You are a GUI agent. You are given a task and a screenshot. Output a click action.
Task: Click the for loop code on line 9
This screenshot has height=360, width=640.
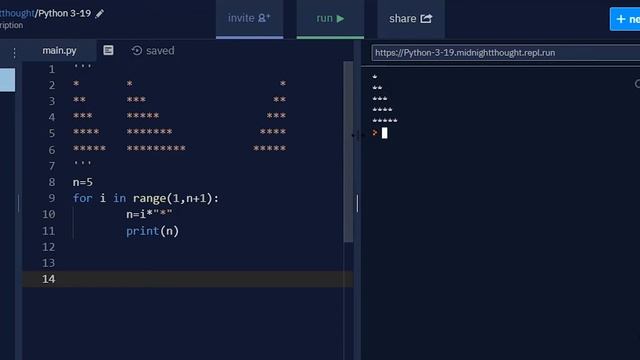click(x=146, y=198)
